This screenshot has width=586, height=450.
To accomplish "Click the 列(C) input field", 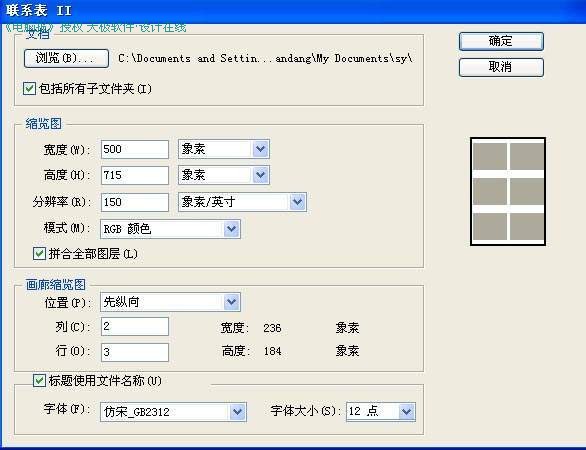I will [x=135, y=326].
